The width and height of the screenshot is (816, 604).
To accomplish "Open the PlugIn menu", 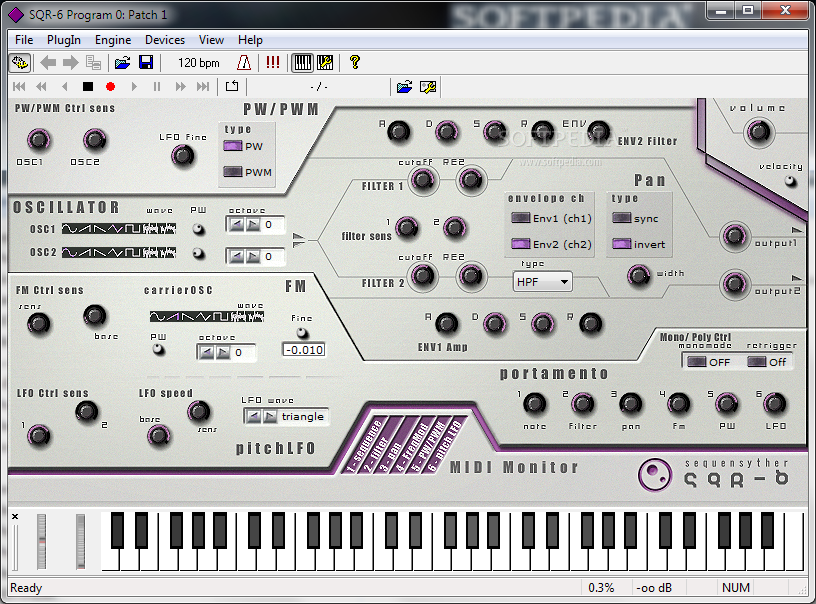I will [x=63, y=40].
